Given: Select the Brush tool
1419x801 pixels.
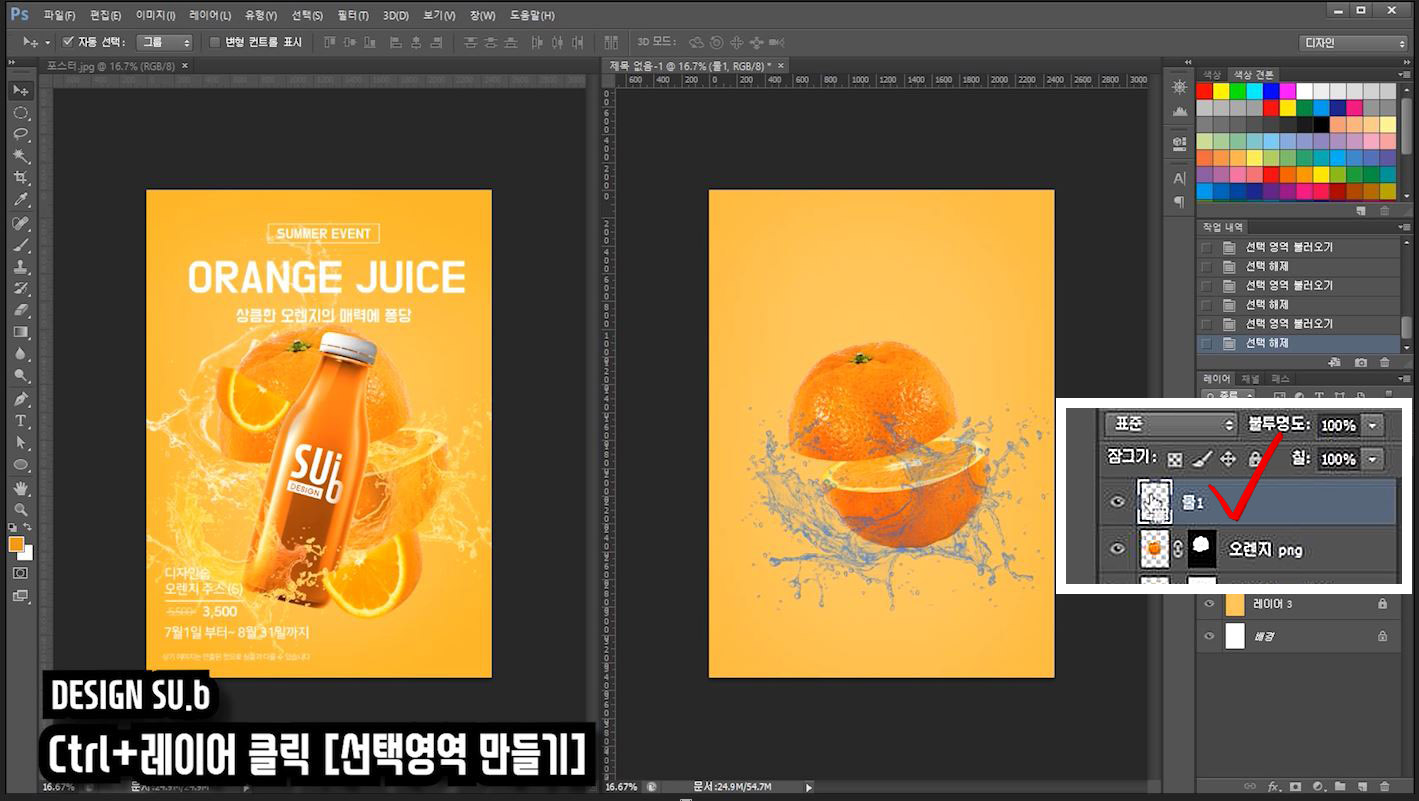Looking at the screenshot, I should click(20, 245).
